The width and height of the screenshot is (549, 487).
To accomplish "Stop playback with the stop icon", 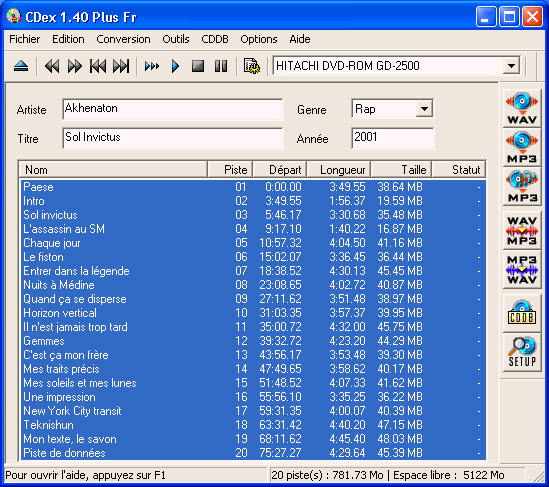I will tap(198, 66).
